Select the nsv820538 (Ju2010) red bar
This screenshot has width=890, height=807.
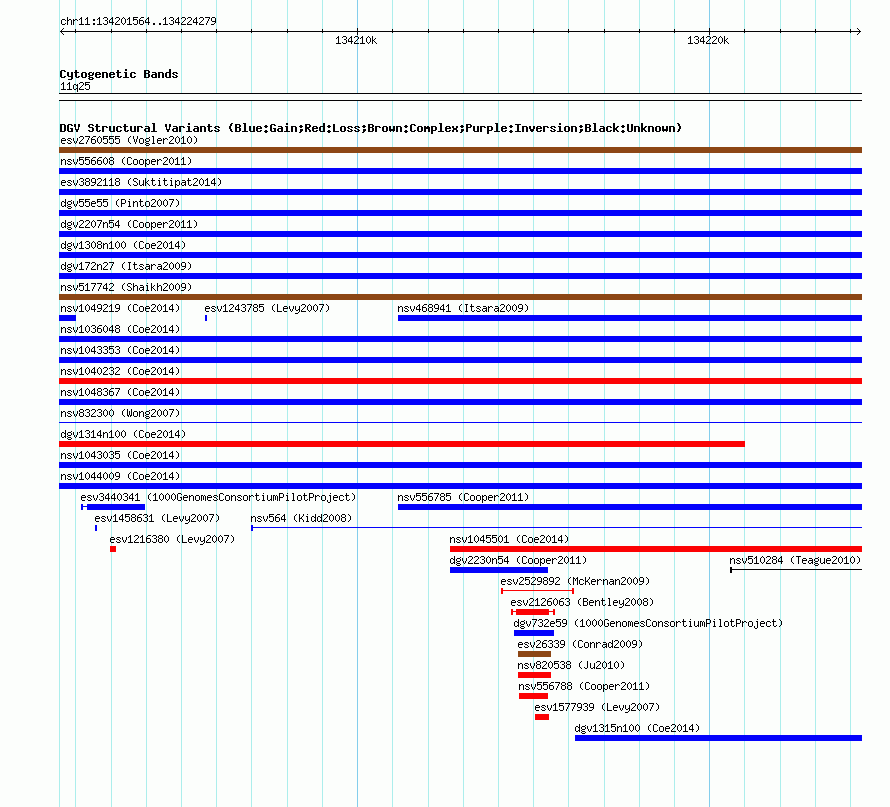(x=534, y=675)
